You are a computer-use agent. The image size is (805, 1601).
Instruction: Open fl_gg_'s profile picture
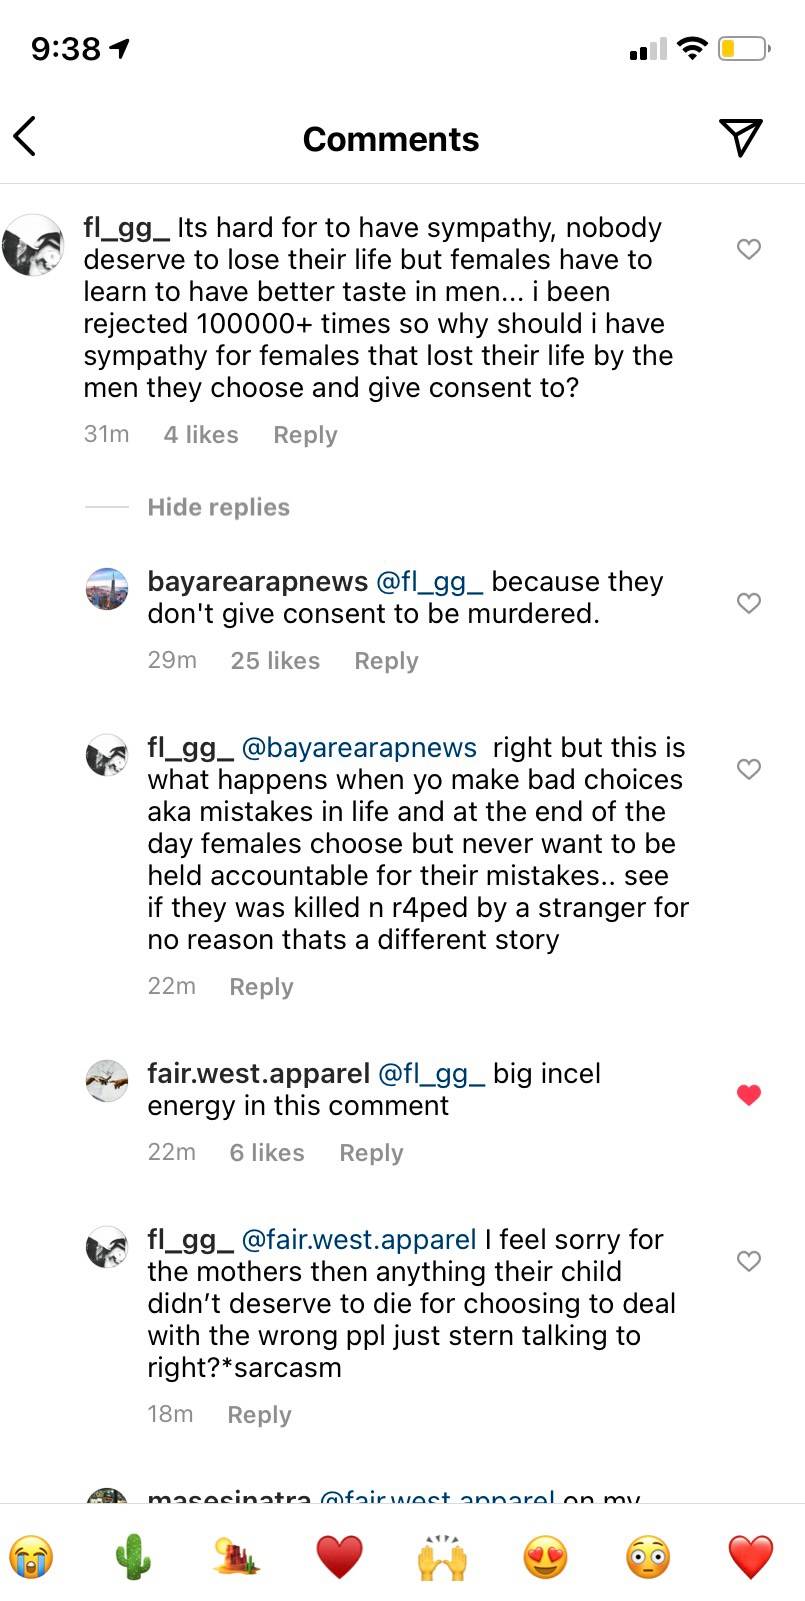coord(34,243)
